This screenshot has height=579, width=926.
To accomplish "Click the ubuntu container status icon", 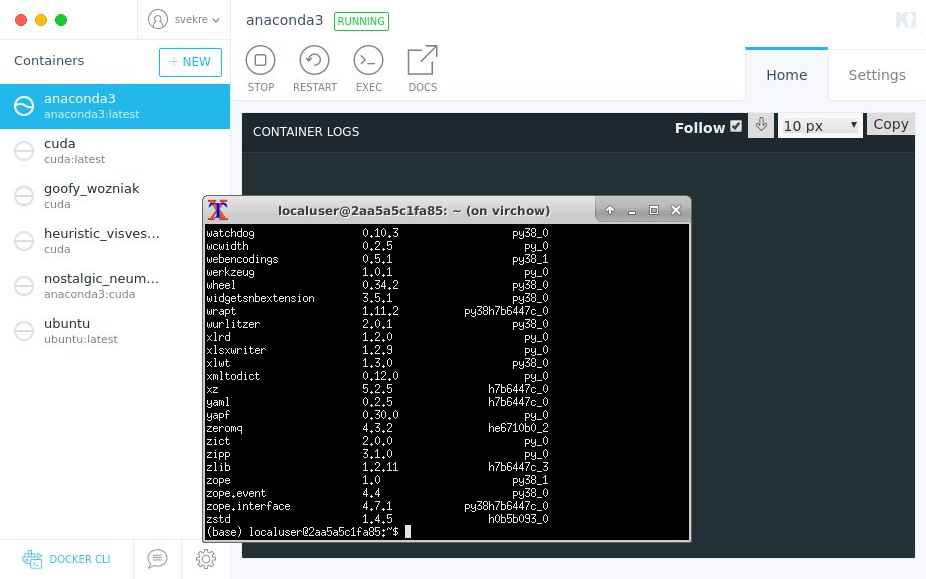I will click(24, 331).
